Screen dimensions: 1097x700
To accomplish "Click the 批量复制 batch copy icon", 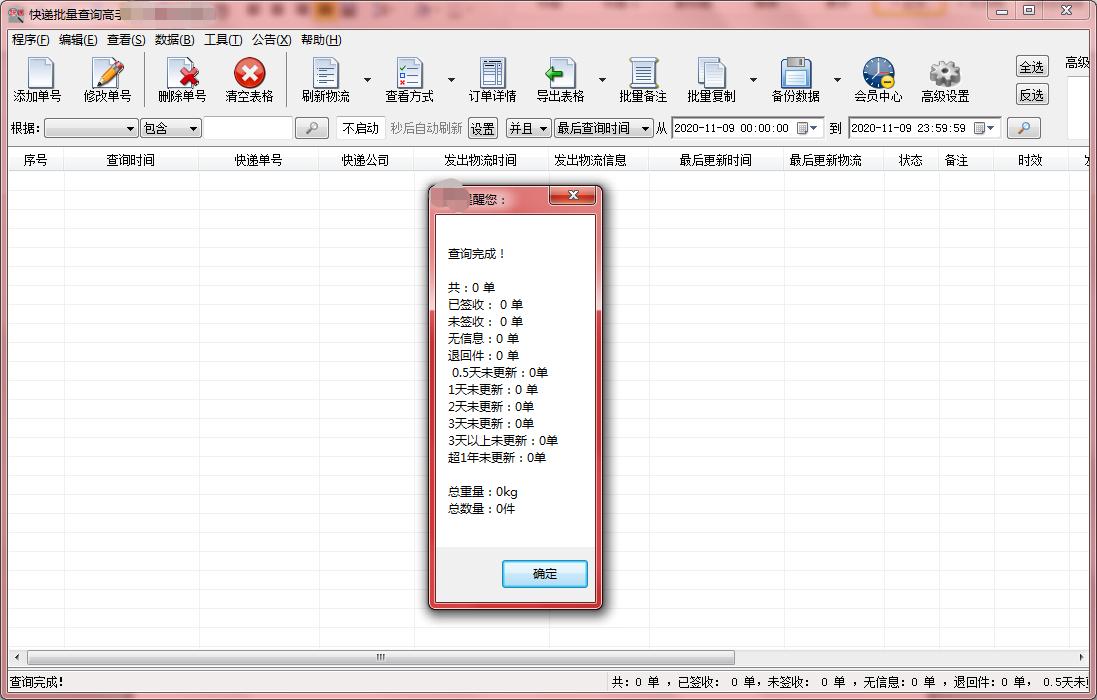I will point(713,78).
